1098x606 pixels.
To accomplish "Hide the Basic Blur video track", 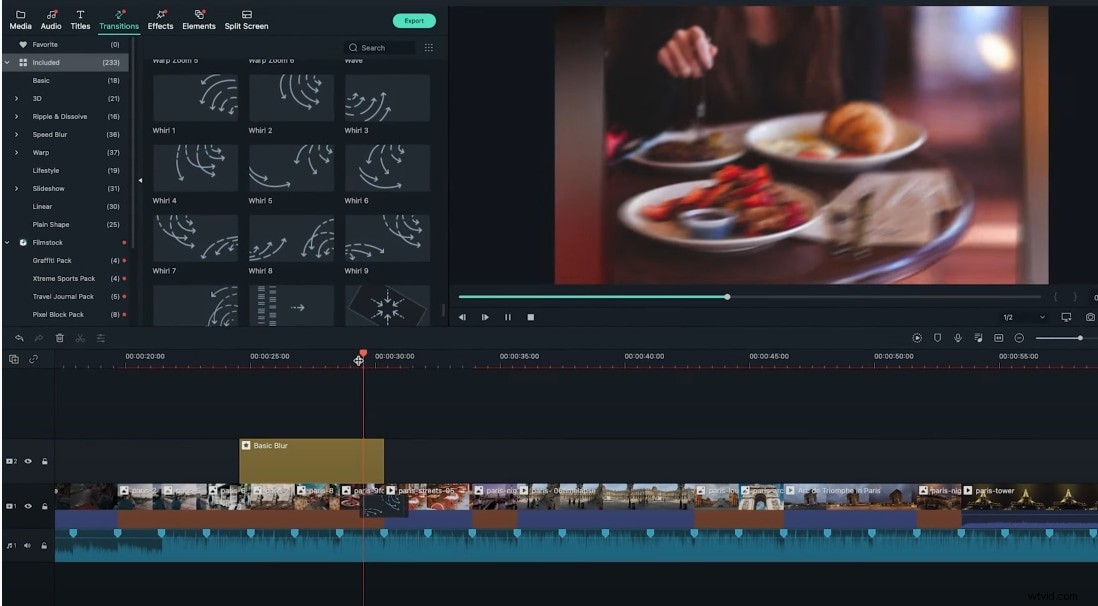I will pos(30,462).
